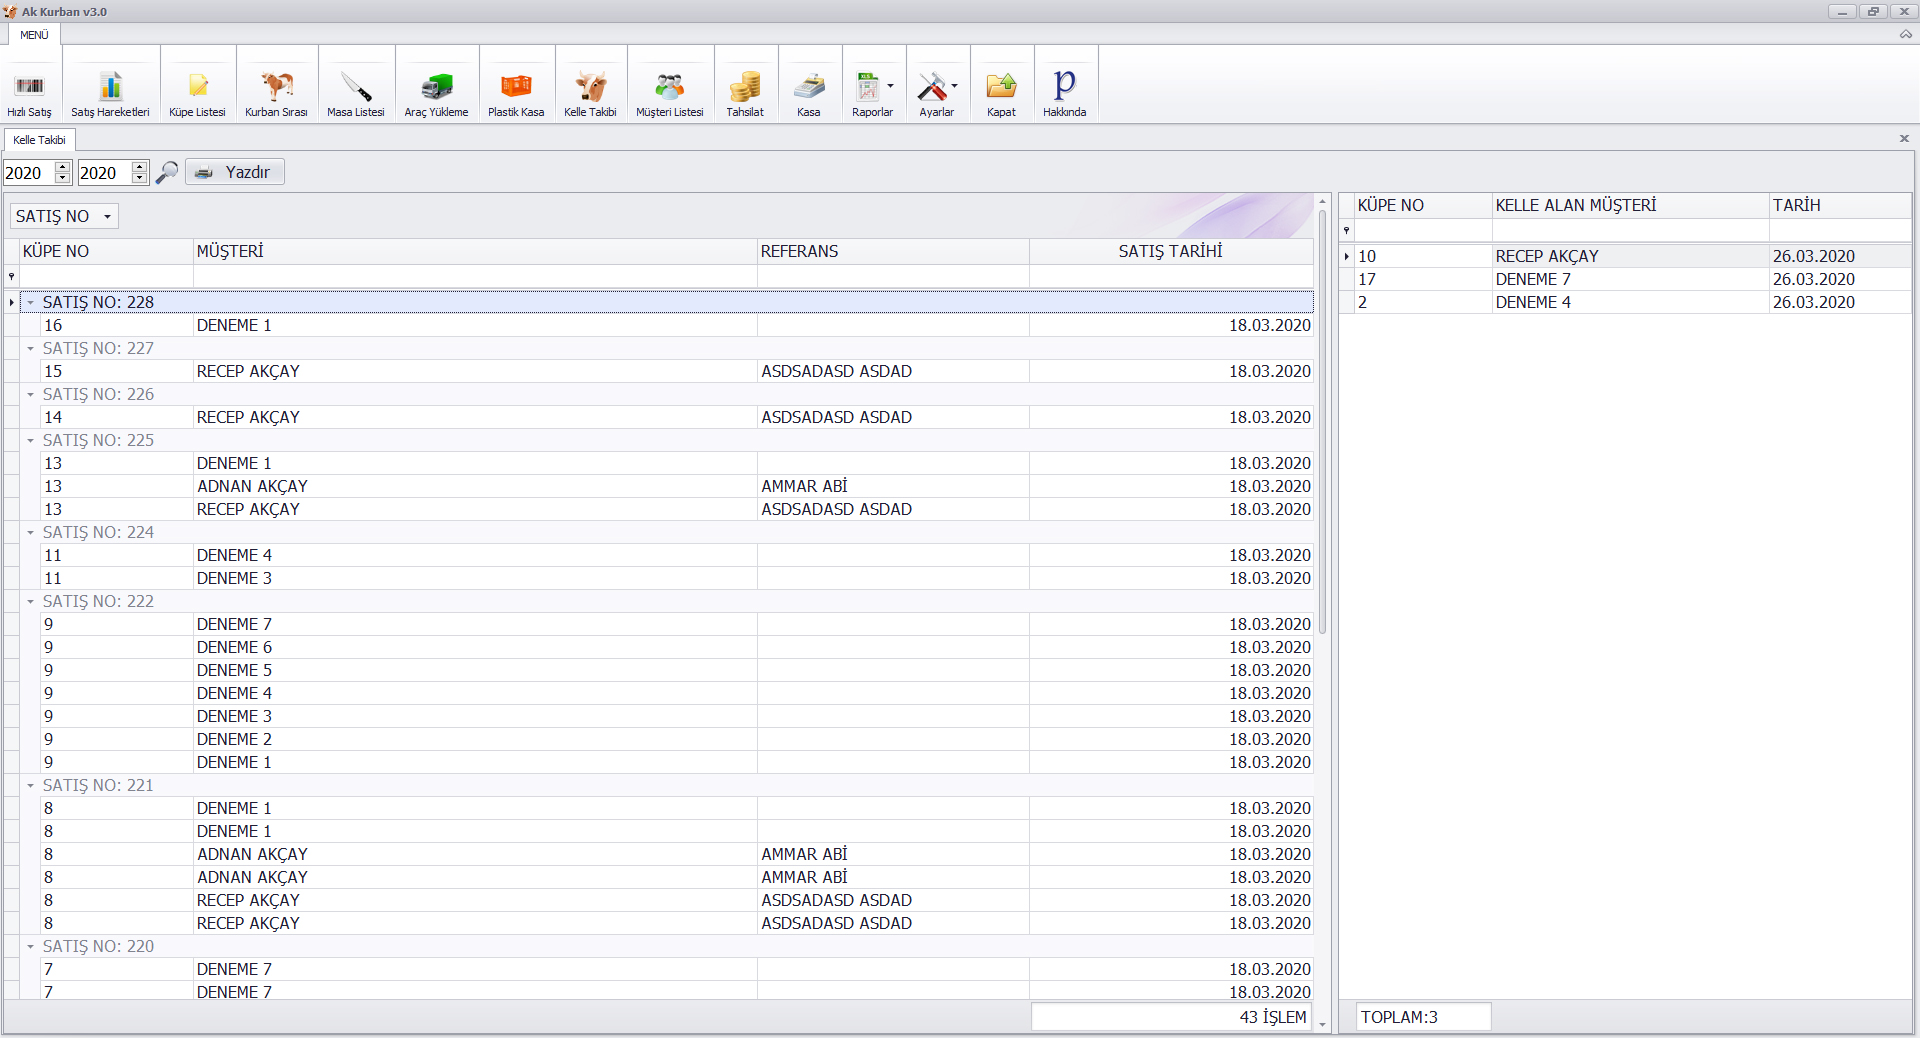Sort by the SATIŞ TARİHİ column header

[x=1170, y=251]
